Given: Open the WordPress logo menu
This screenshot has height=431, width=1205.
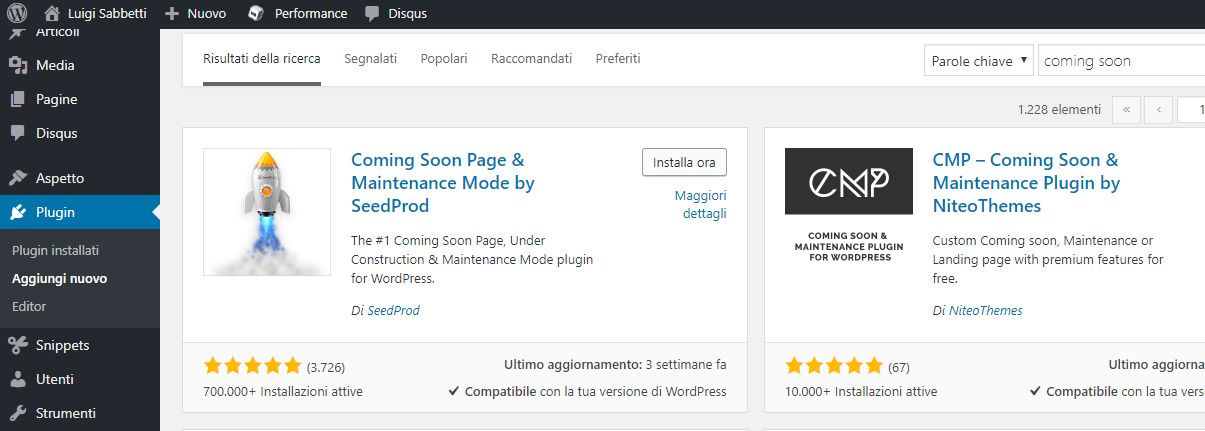Looking at the screenshot, I should (16, 14).
